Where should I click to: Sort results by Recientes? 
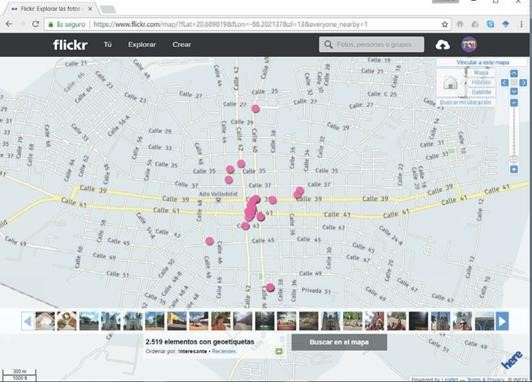(224, 351)
